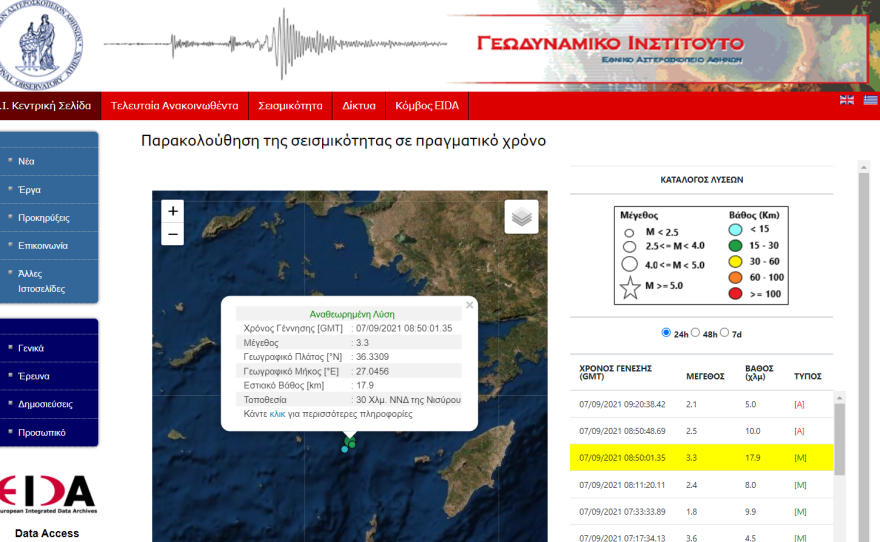Select the 48h time range
Image resolution: width=880 pixels, height=542 pixels.
click(695, 333)
